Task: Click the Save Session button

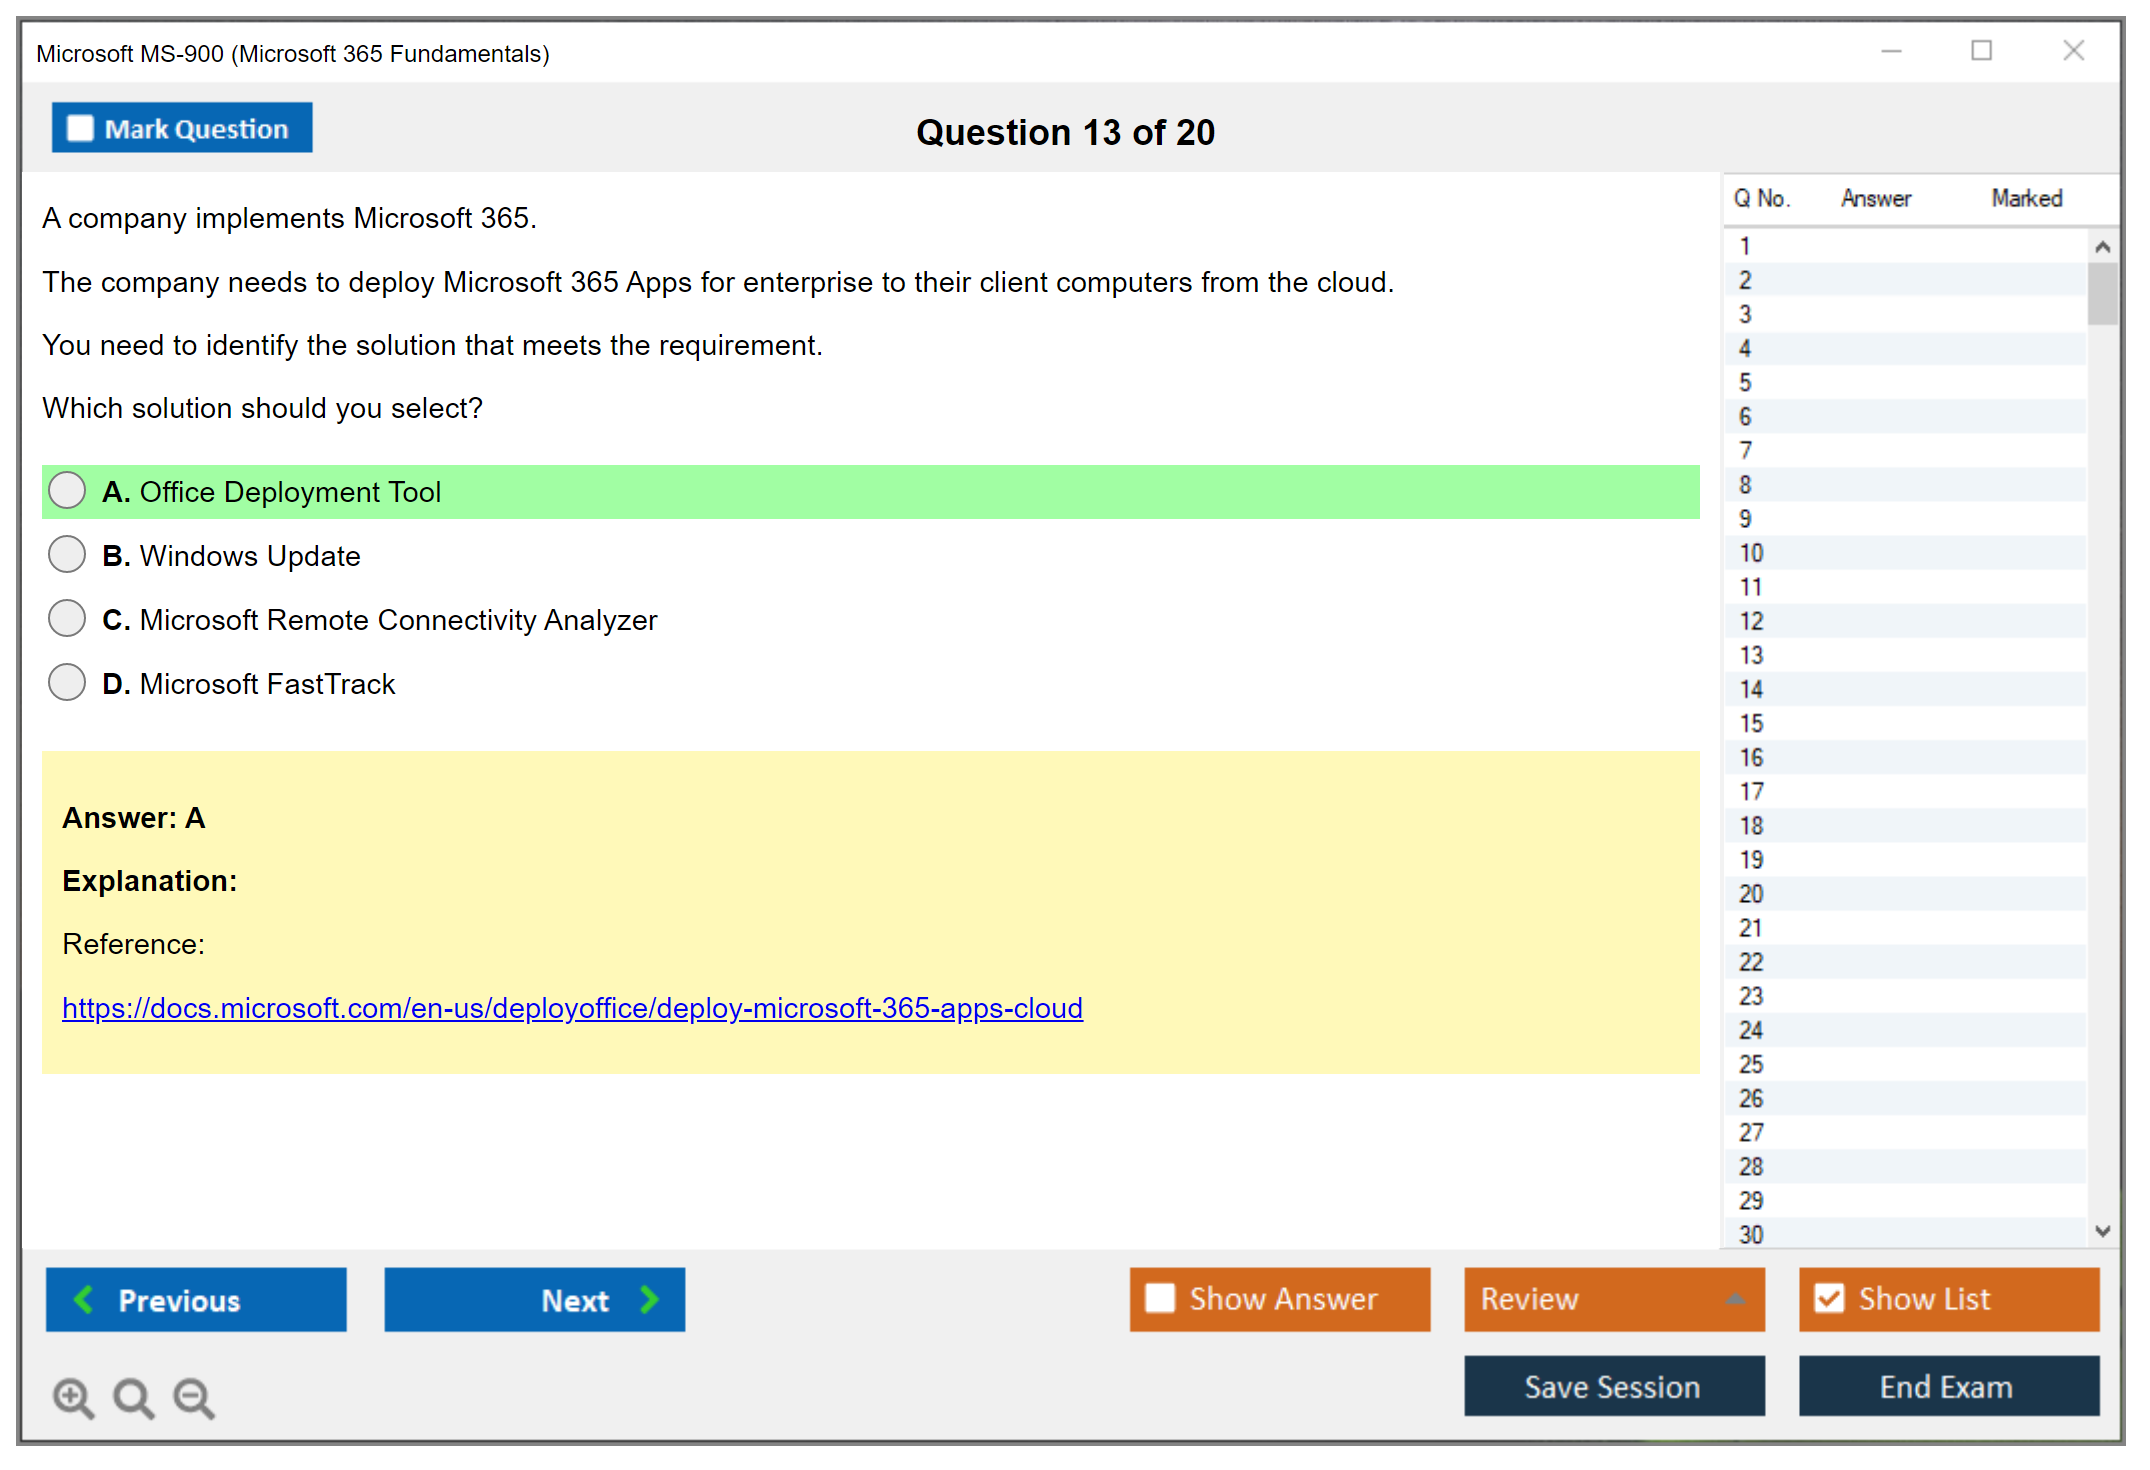Action: click(1613, 1386)
